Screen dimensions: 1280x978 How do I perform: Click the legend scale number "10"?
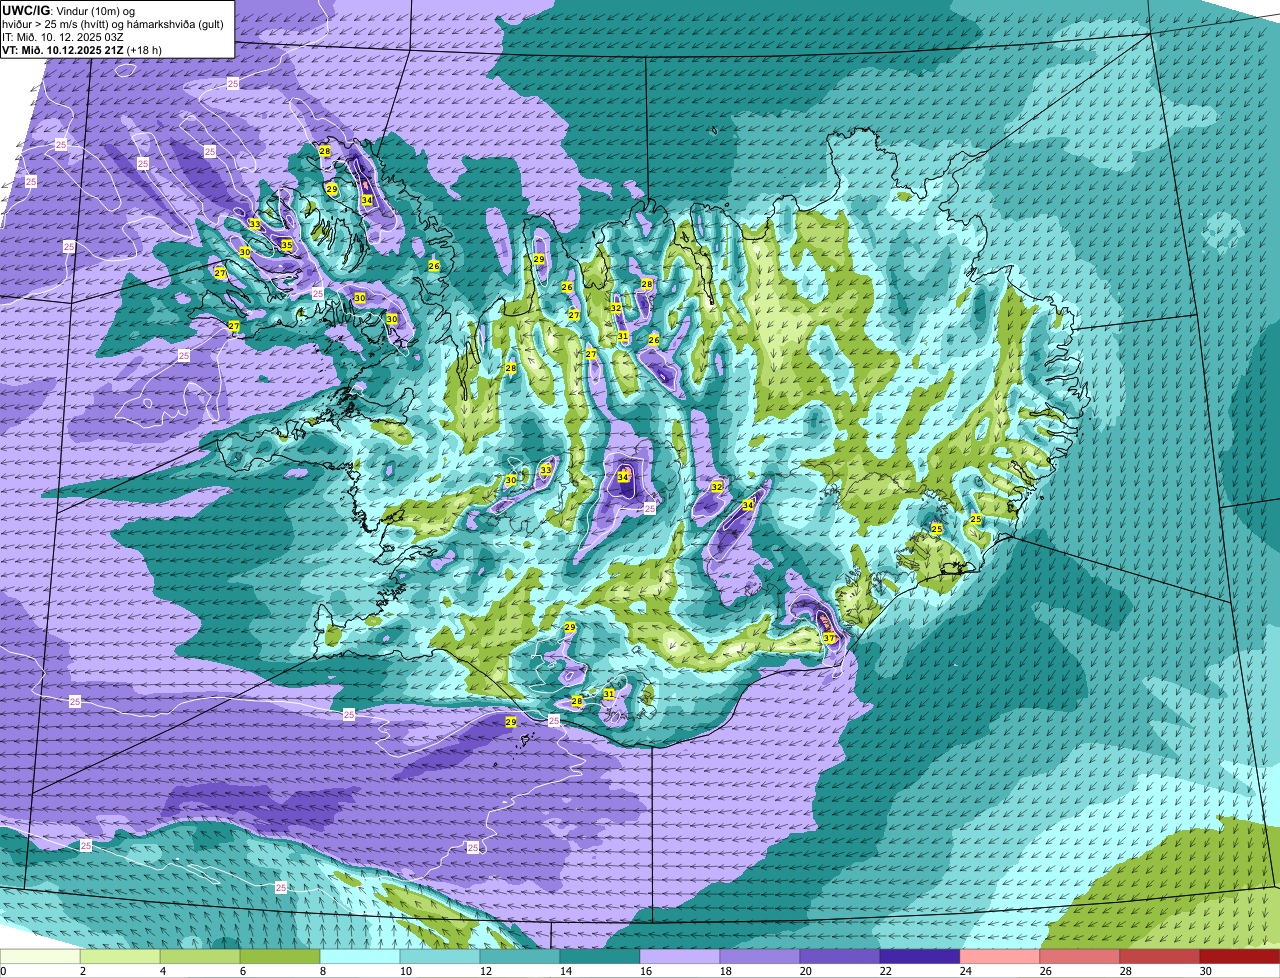(406, 971)
